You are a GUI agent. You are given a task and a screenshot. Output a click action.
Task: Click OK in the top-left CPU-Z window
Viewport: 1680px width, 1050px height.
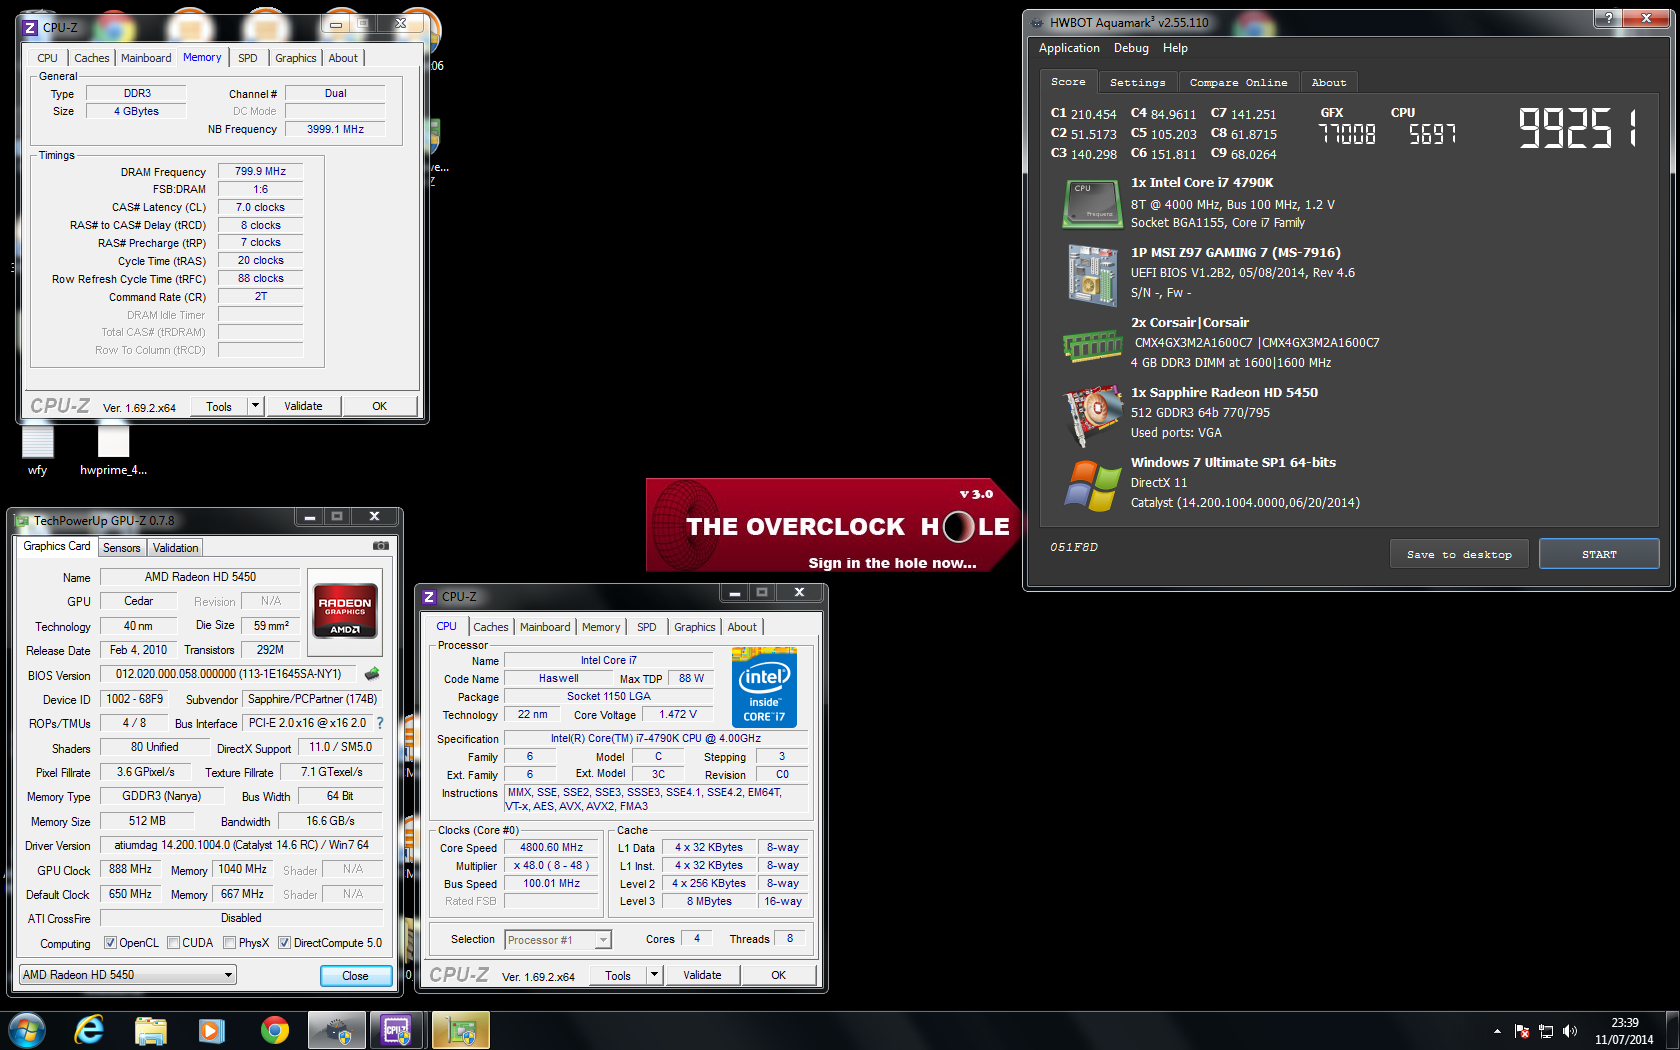379,406
